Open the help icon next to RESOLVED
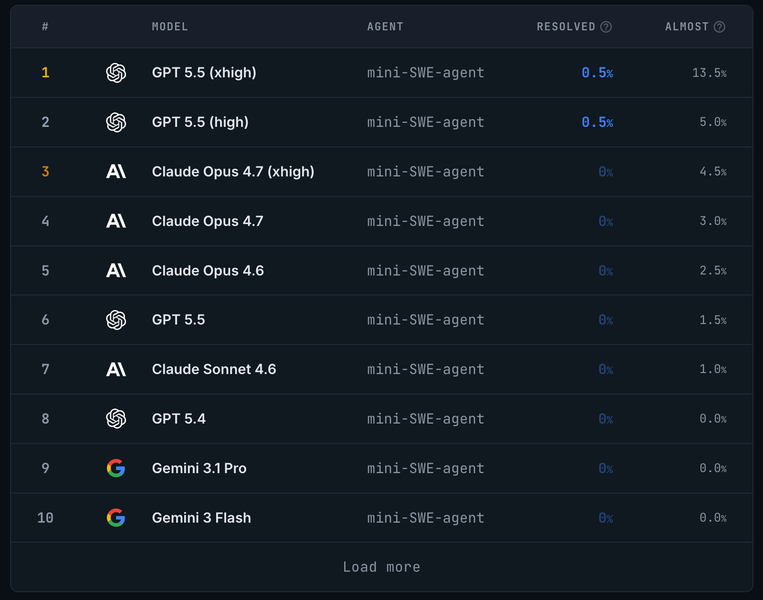763x600 pixels. pyautogui.click(x=606, y=27)
